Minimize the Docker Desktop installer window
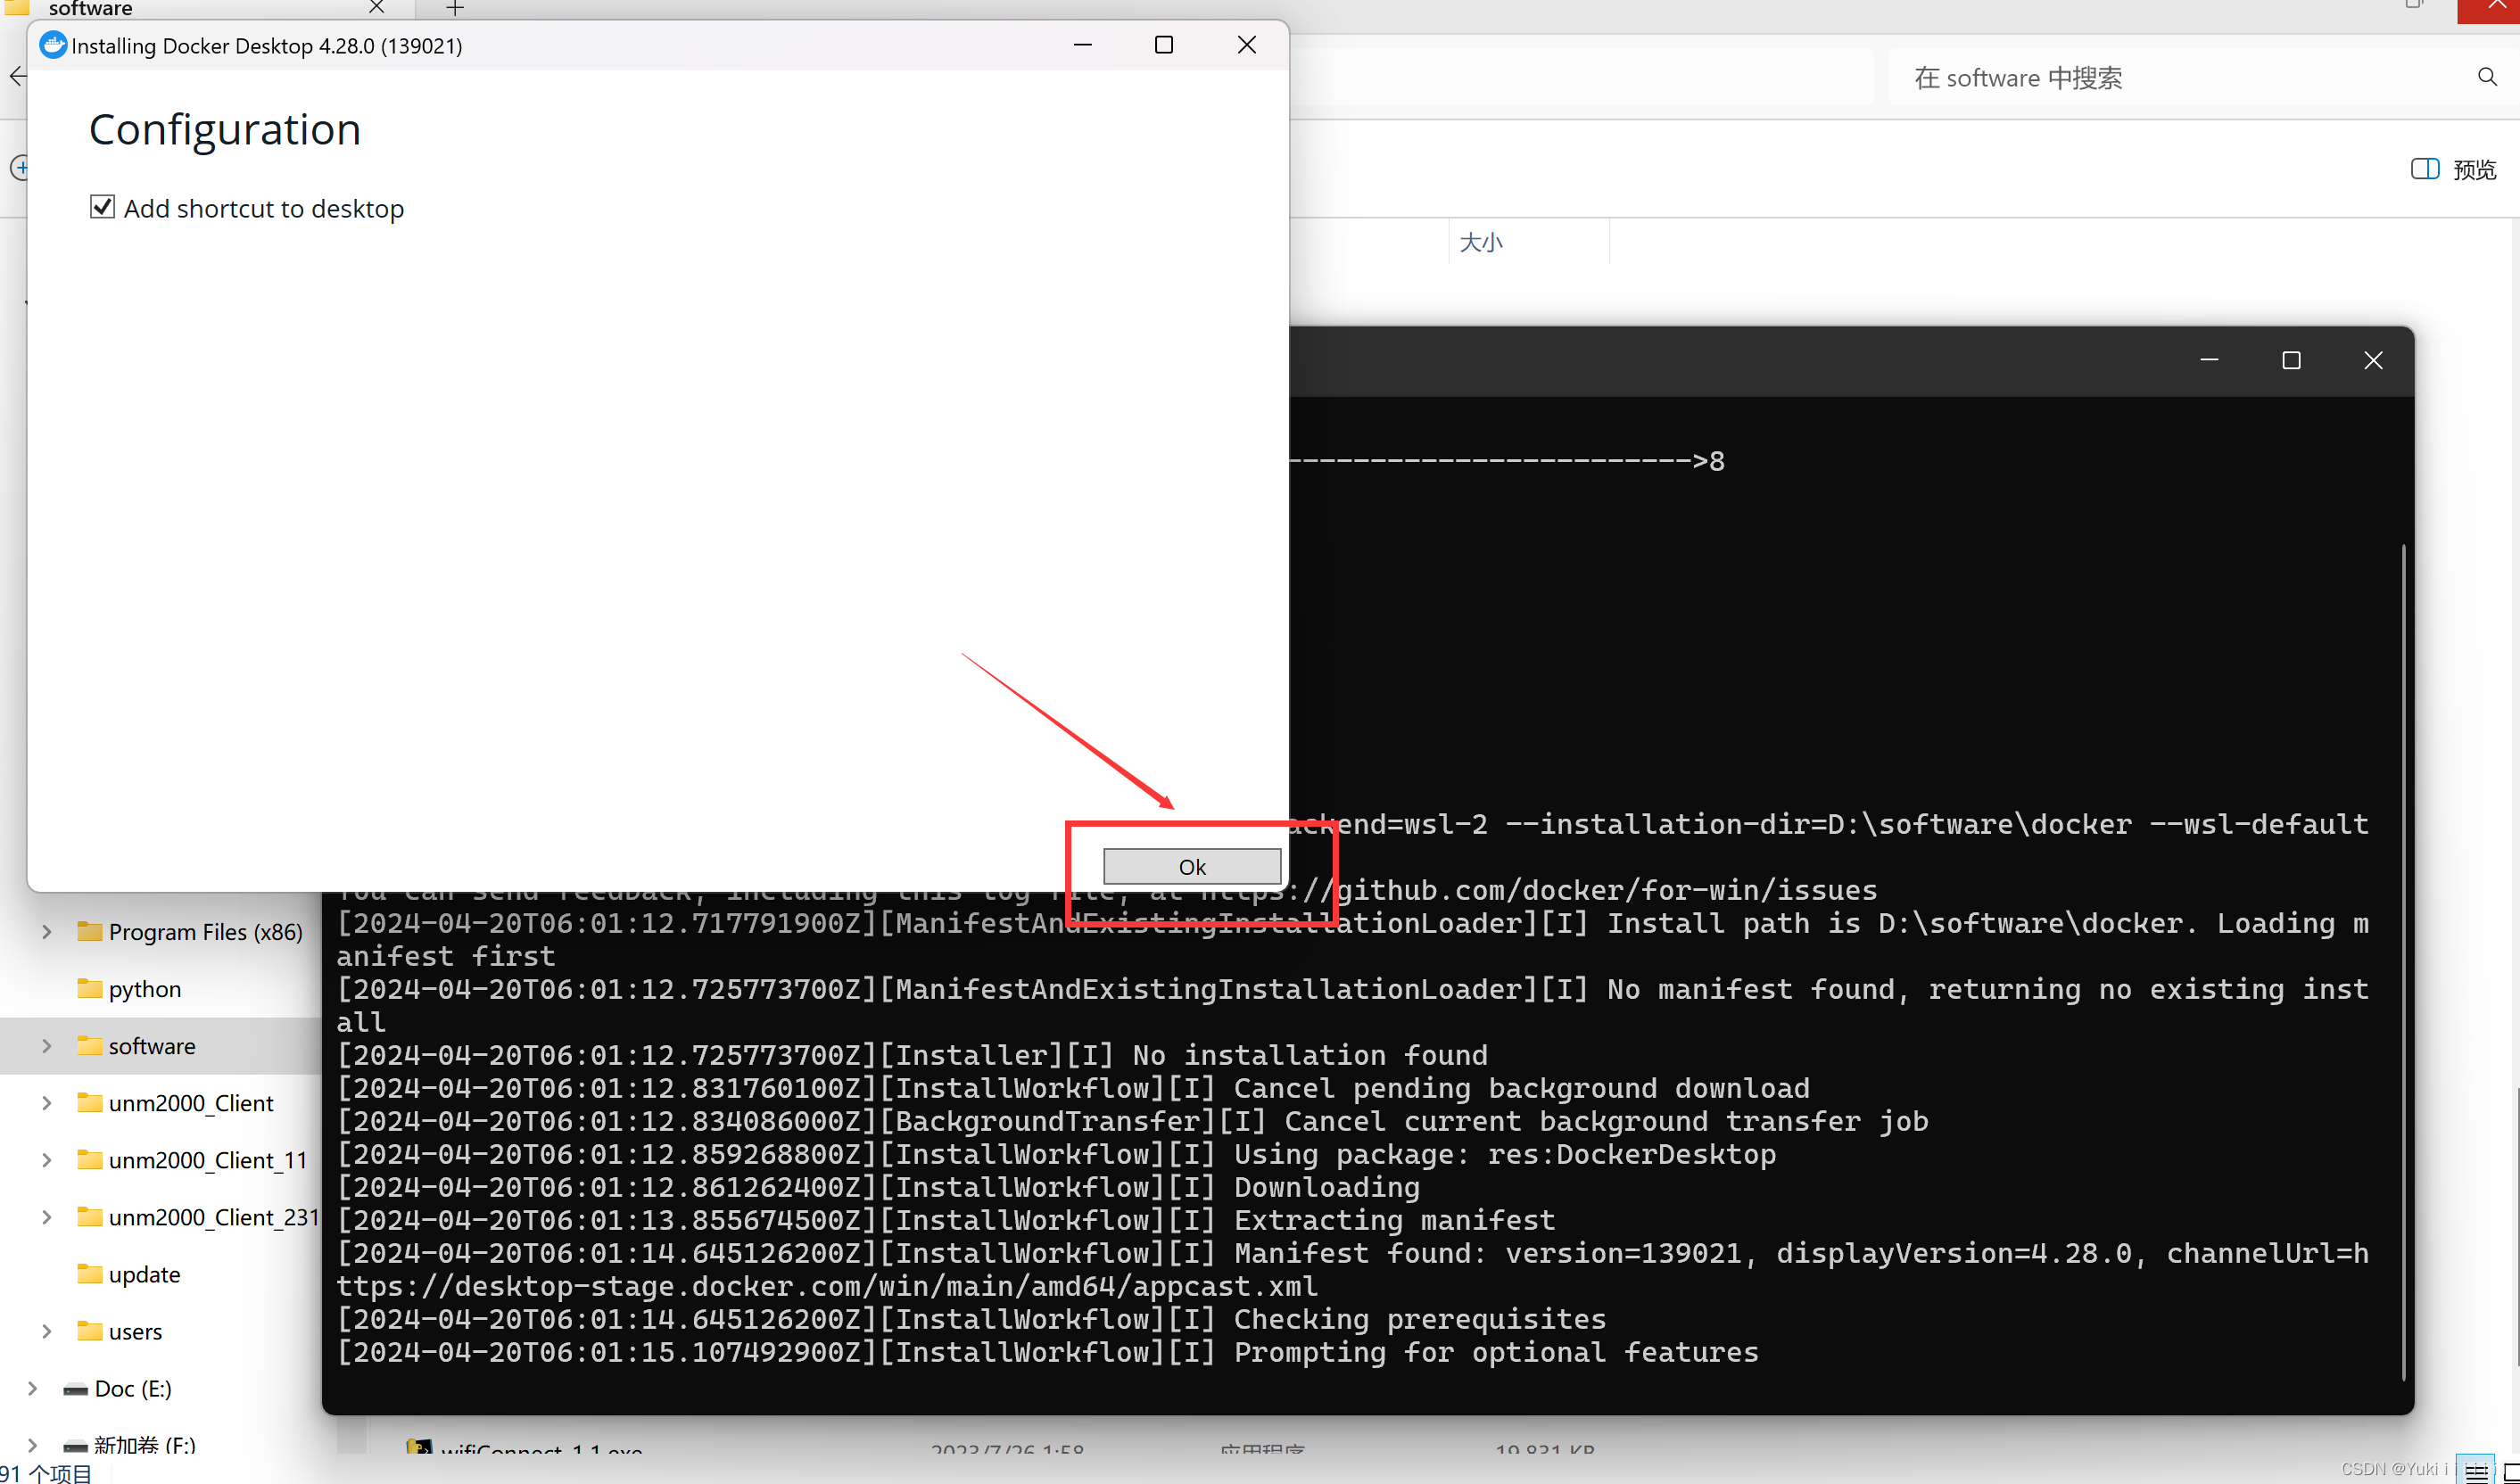Image resolution: width=2520 pixels, height=1484 pixels. 1082,45
